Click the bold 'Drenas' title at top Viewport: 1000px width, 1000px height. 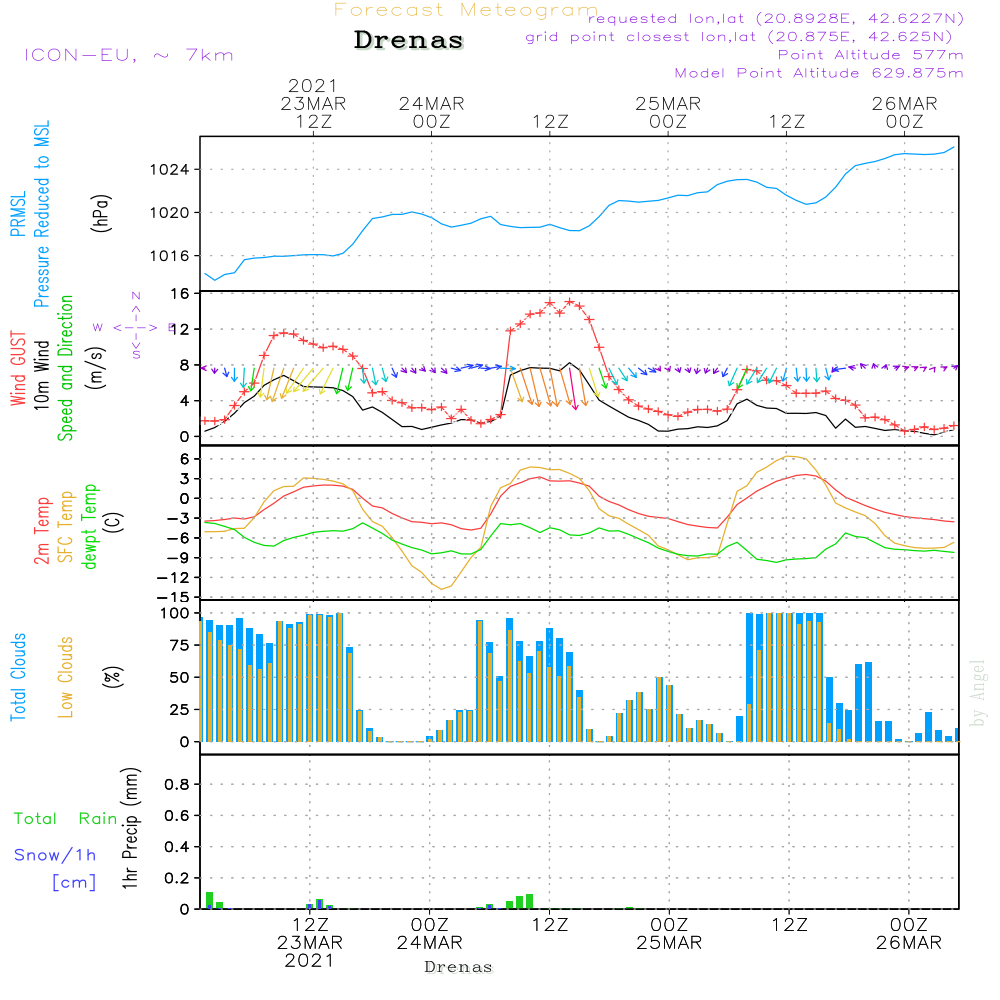coord(408,40)
